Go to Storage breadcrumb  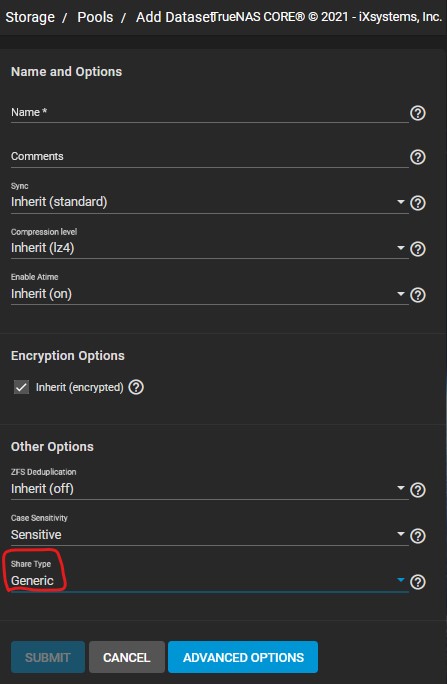[30, 17]
